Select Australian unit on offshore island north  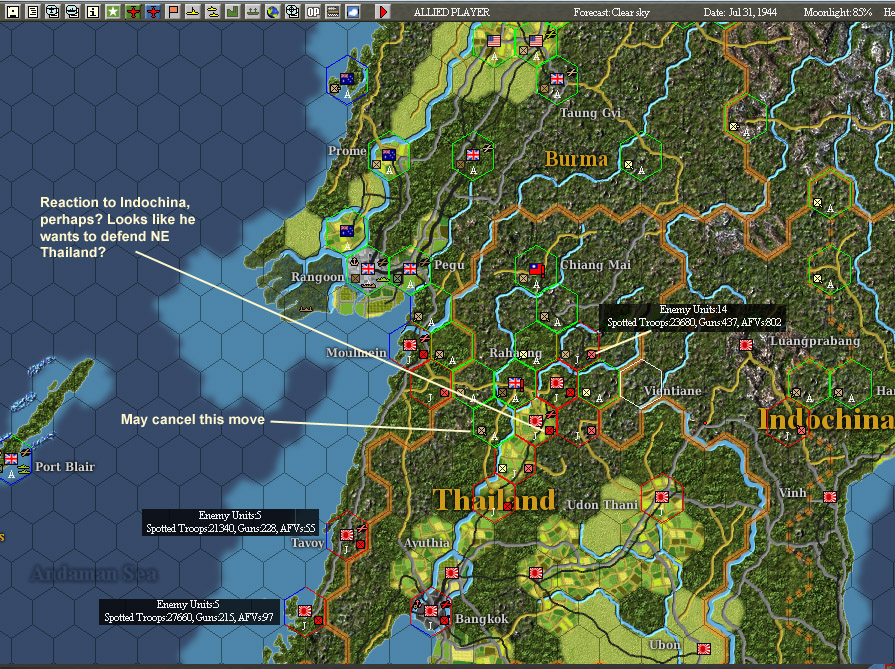click(x=347, y=79)
